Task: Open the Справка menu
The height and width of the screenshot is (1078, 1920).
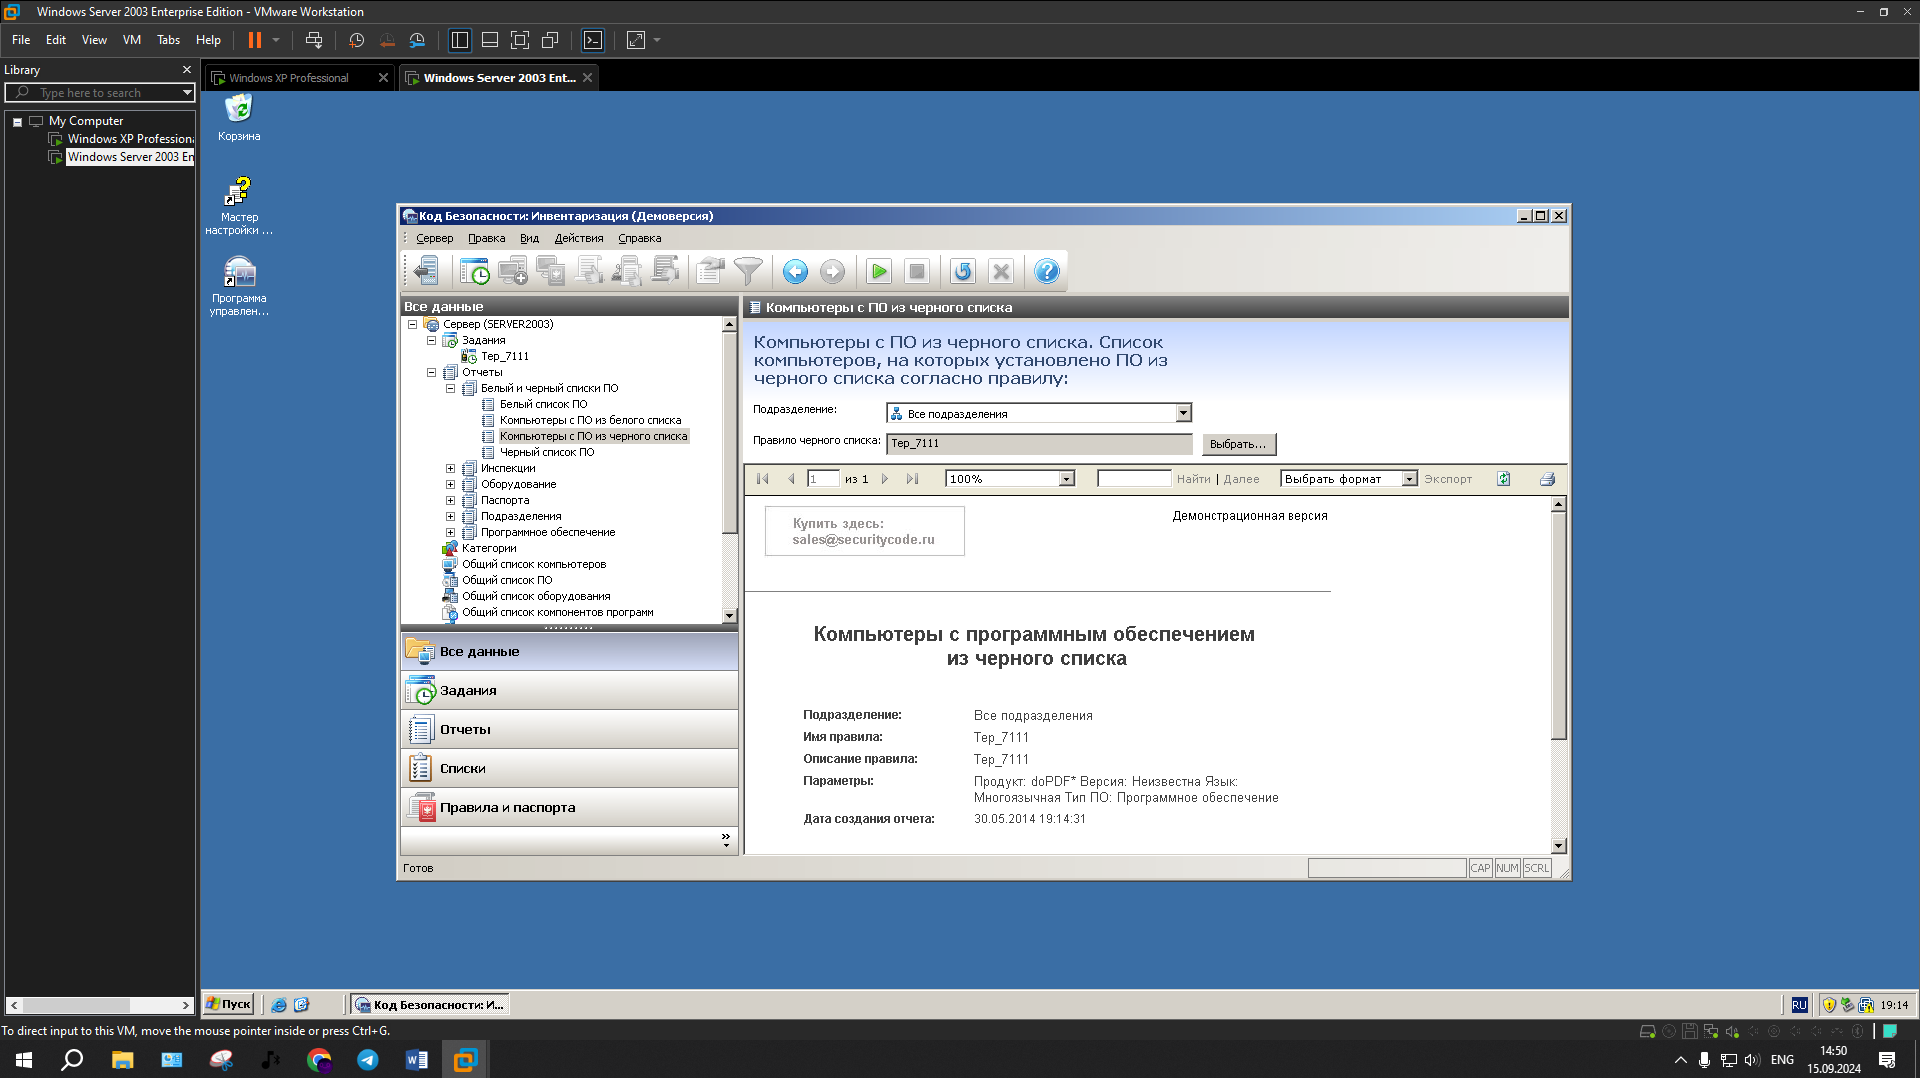Action: pyautogui.click(x=639, y=238)
